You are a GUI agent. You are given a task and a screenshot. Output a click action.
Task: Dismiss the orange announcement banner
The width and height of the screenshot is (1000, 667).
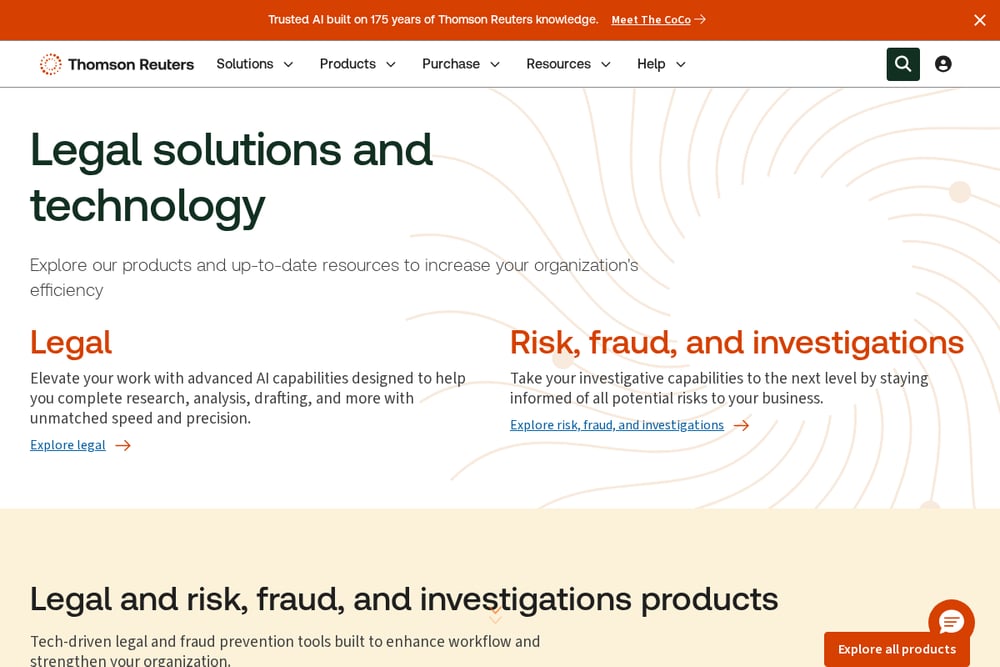980,20
